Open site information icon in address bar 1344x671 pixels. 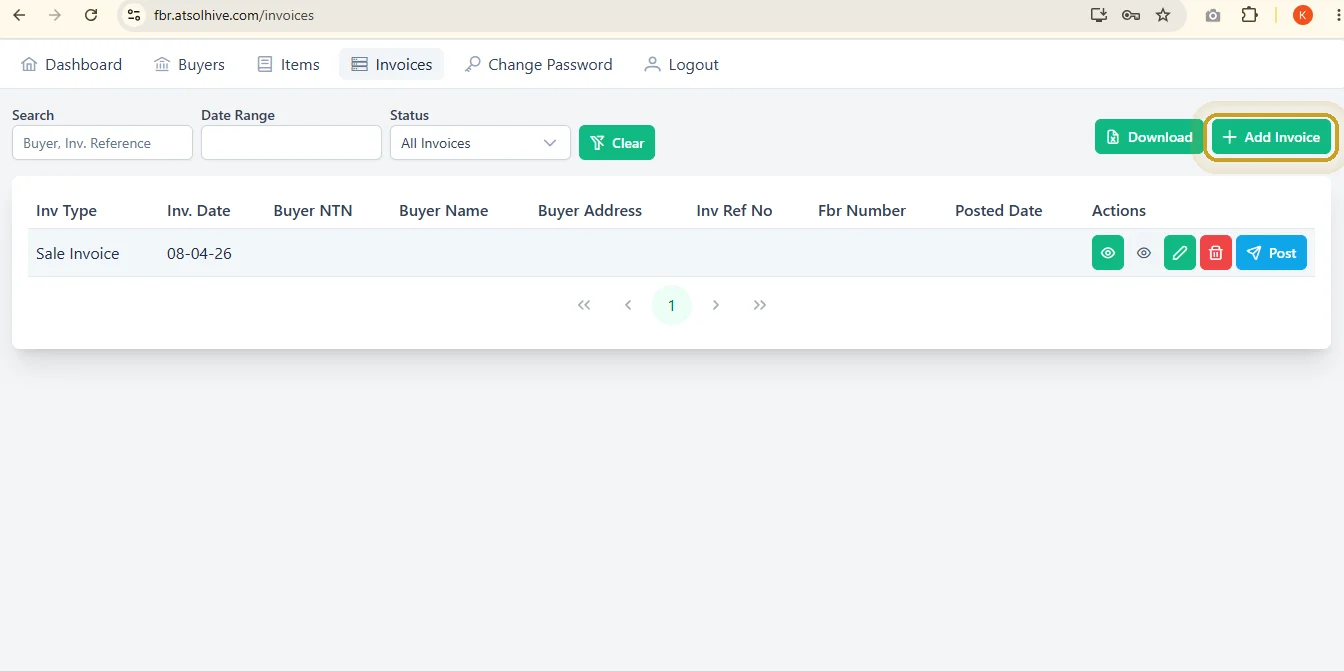click(x=134, y=15)
